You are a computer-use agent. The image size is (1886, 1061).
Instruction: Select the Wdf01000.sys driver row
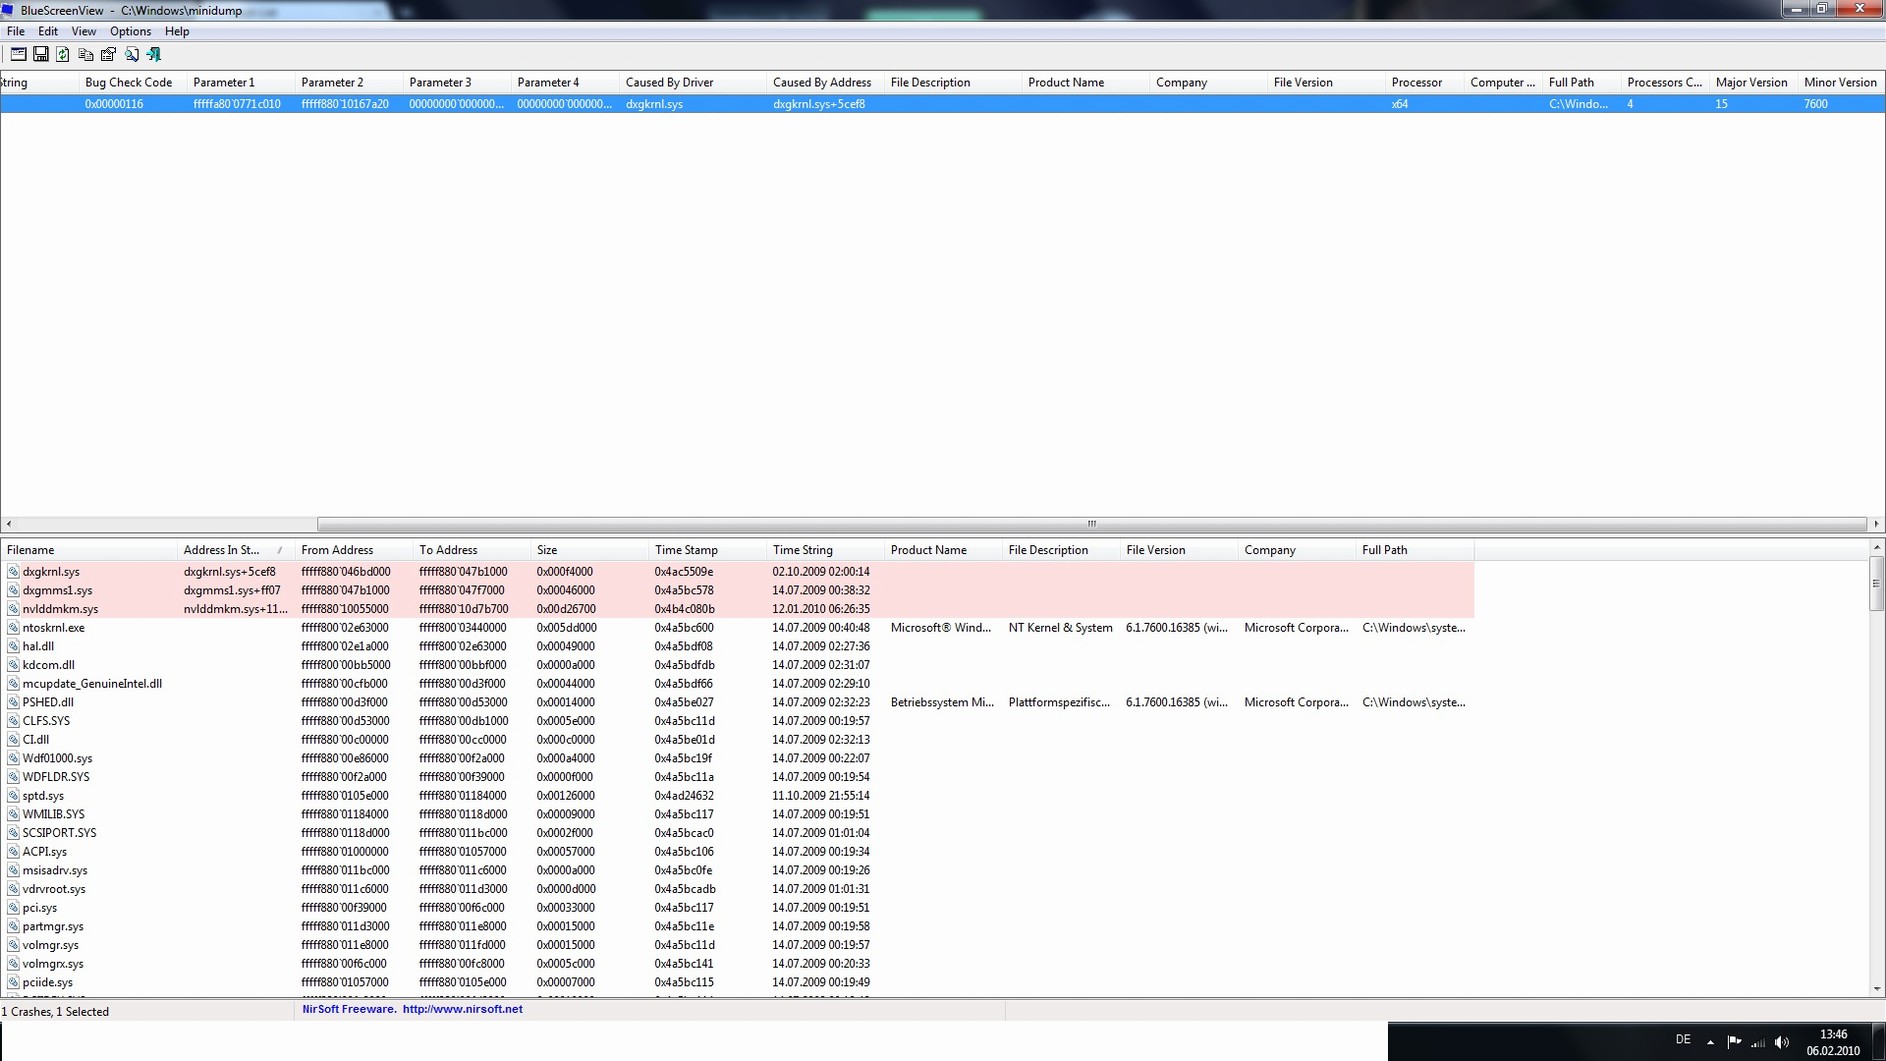click(x=737, y=759)
